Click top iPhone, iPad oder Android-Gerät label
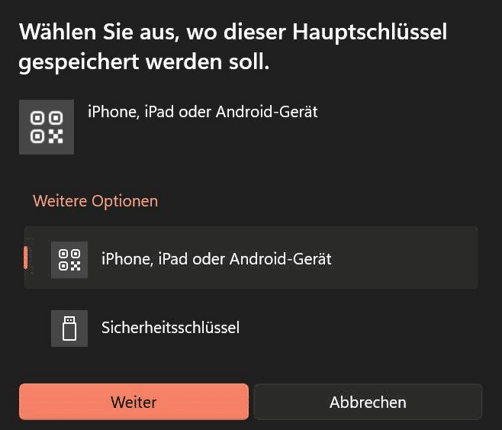Screen dimensions: 502x430 [203, 112]
